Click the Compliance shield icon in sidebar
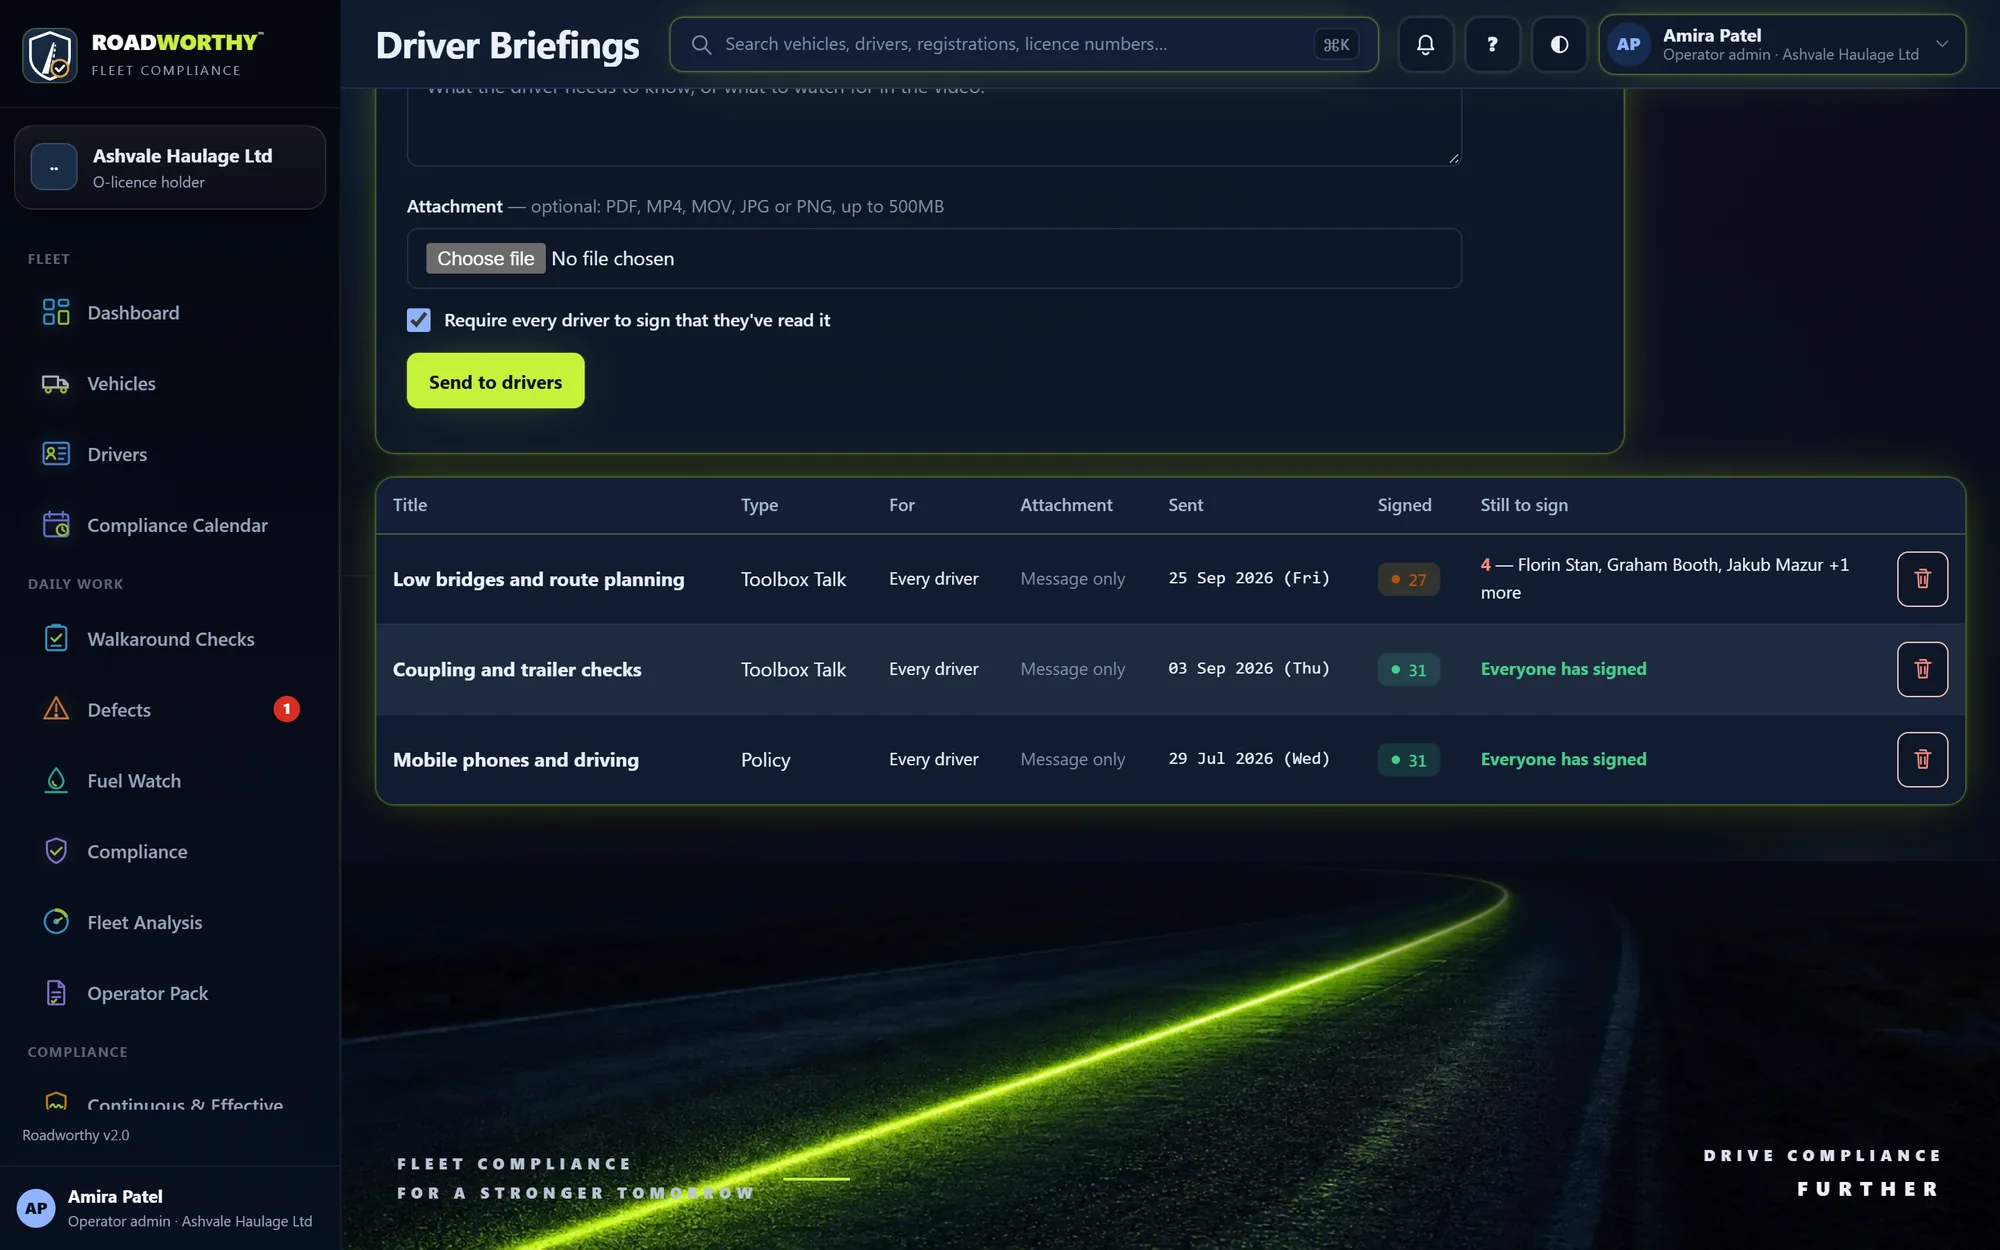 56,851
